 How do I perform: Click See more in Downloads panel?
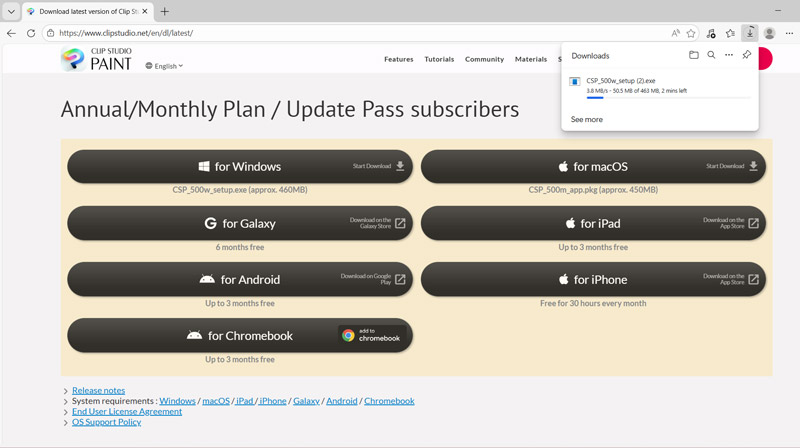[x=587, y=119]
